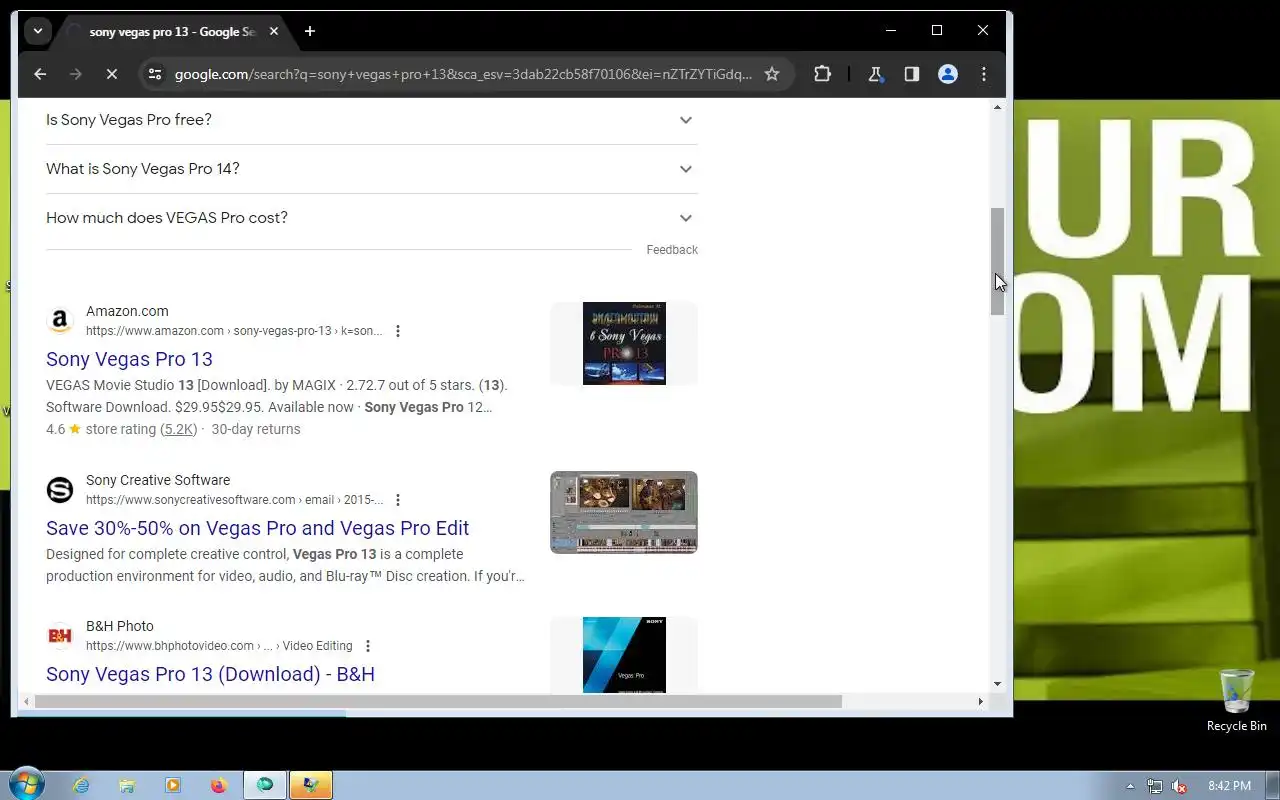The image size is (1280, 800).
Task: Open the Recycle Bin desktop icon
Action: [x=1237, y=700]
